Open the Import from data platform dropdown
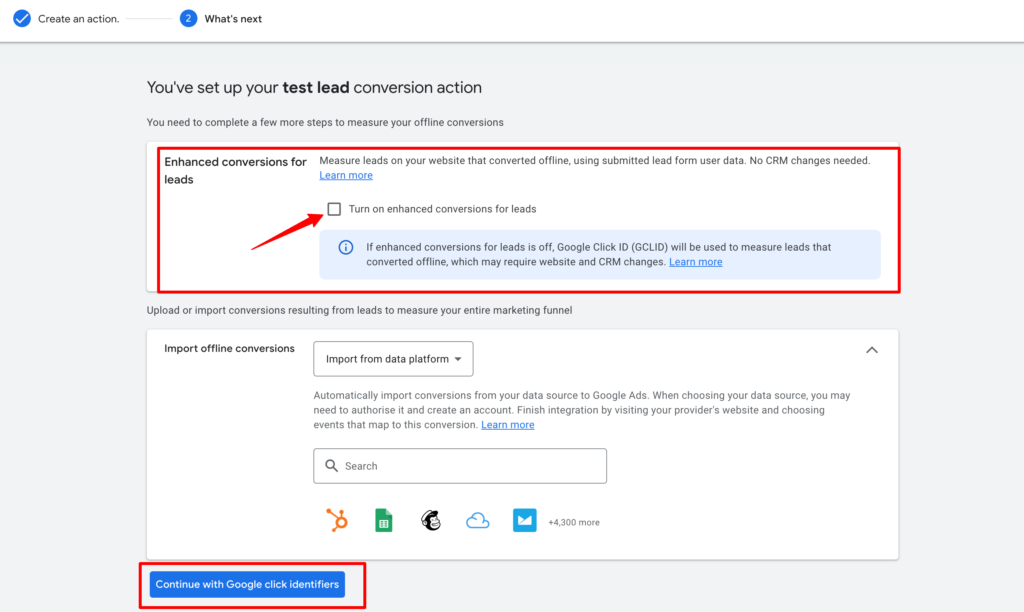The image size is (1024, 612). (393, 359)
